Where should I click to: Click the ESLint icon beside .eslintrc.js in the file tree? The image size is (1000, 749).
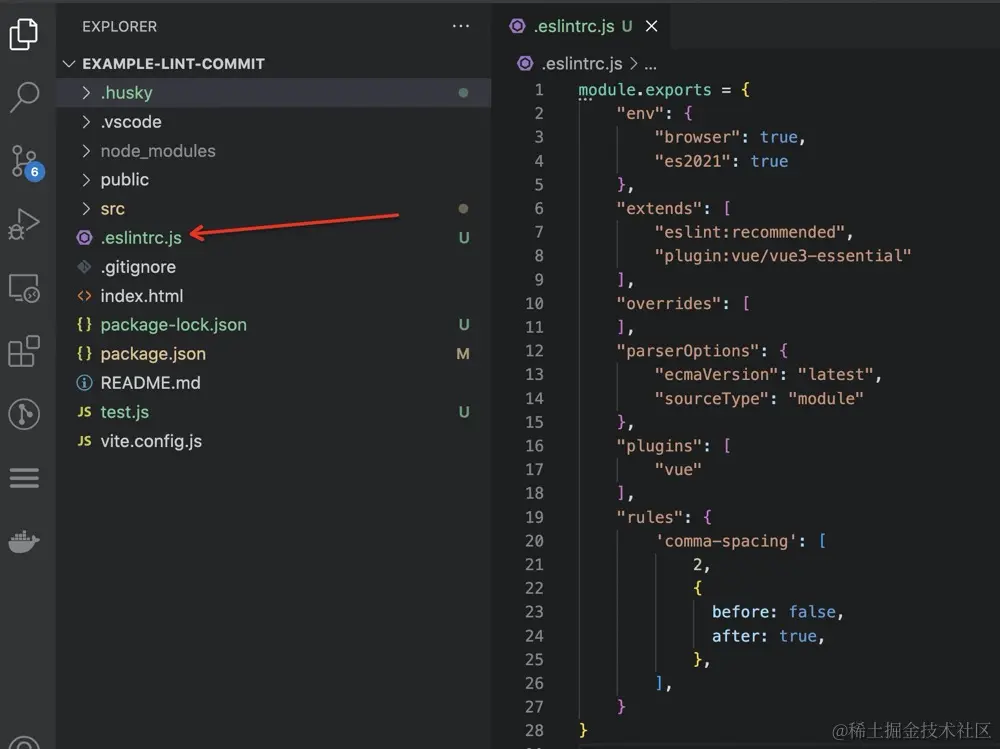tap(84, 238)
